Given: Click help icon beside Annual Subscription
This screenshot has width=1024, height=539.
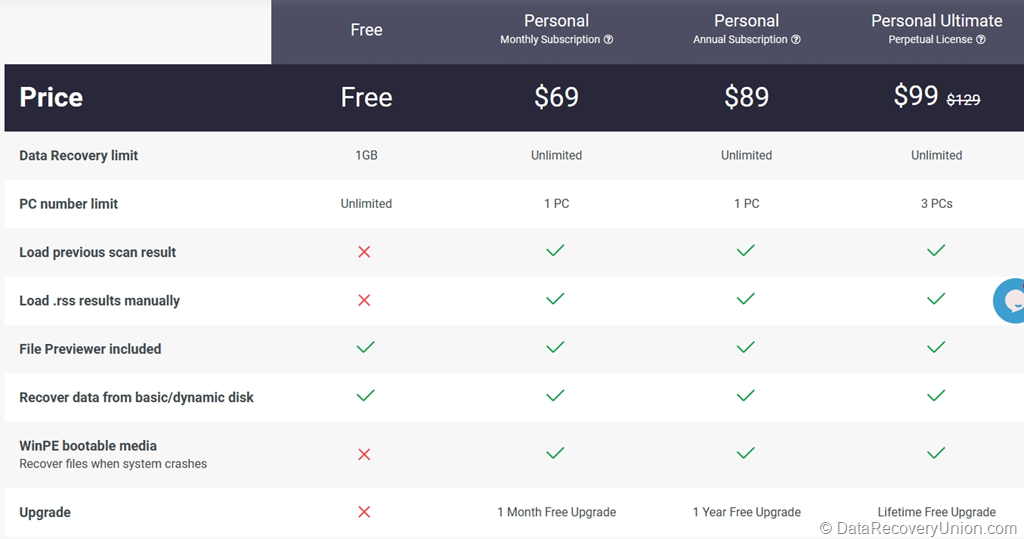Looking at the screenshot, I should click(x=795, y=39).
